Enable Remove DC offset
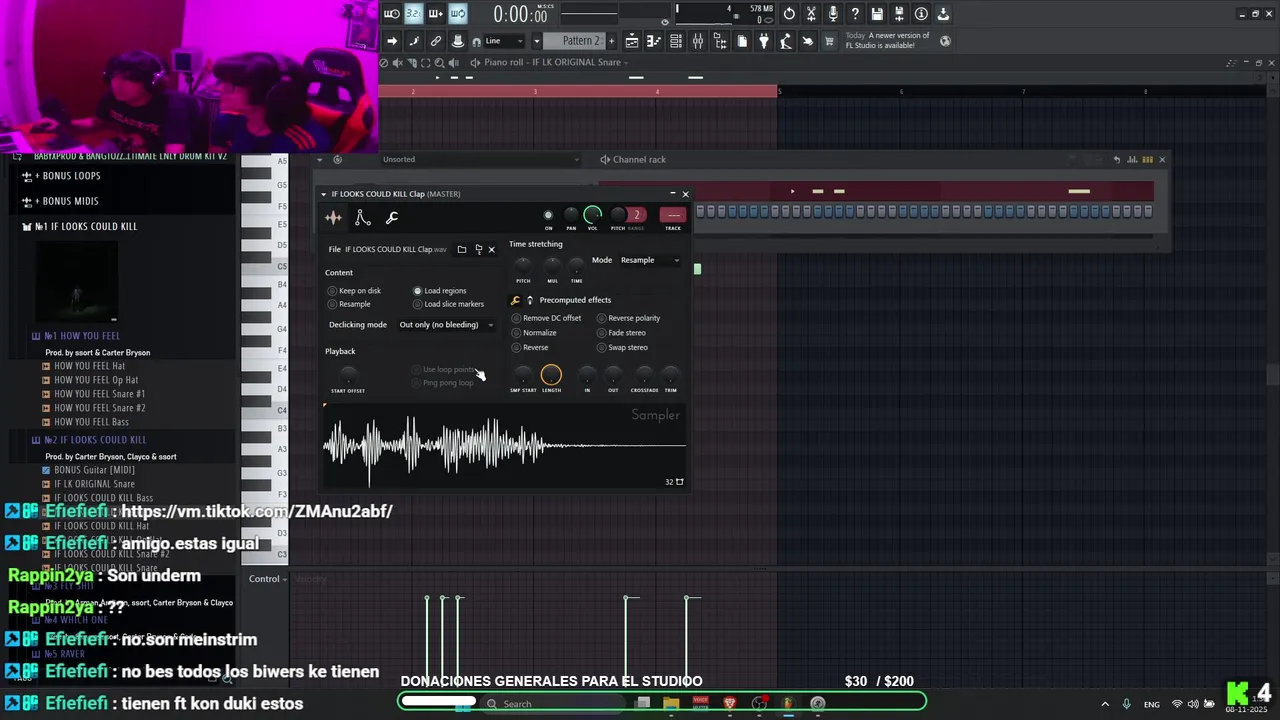 pyautogui.click(x=546, y=318)
